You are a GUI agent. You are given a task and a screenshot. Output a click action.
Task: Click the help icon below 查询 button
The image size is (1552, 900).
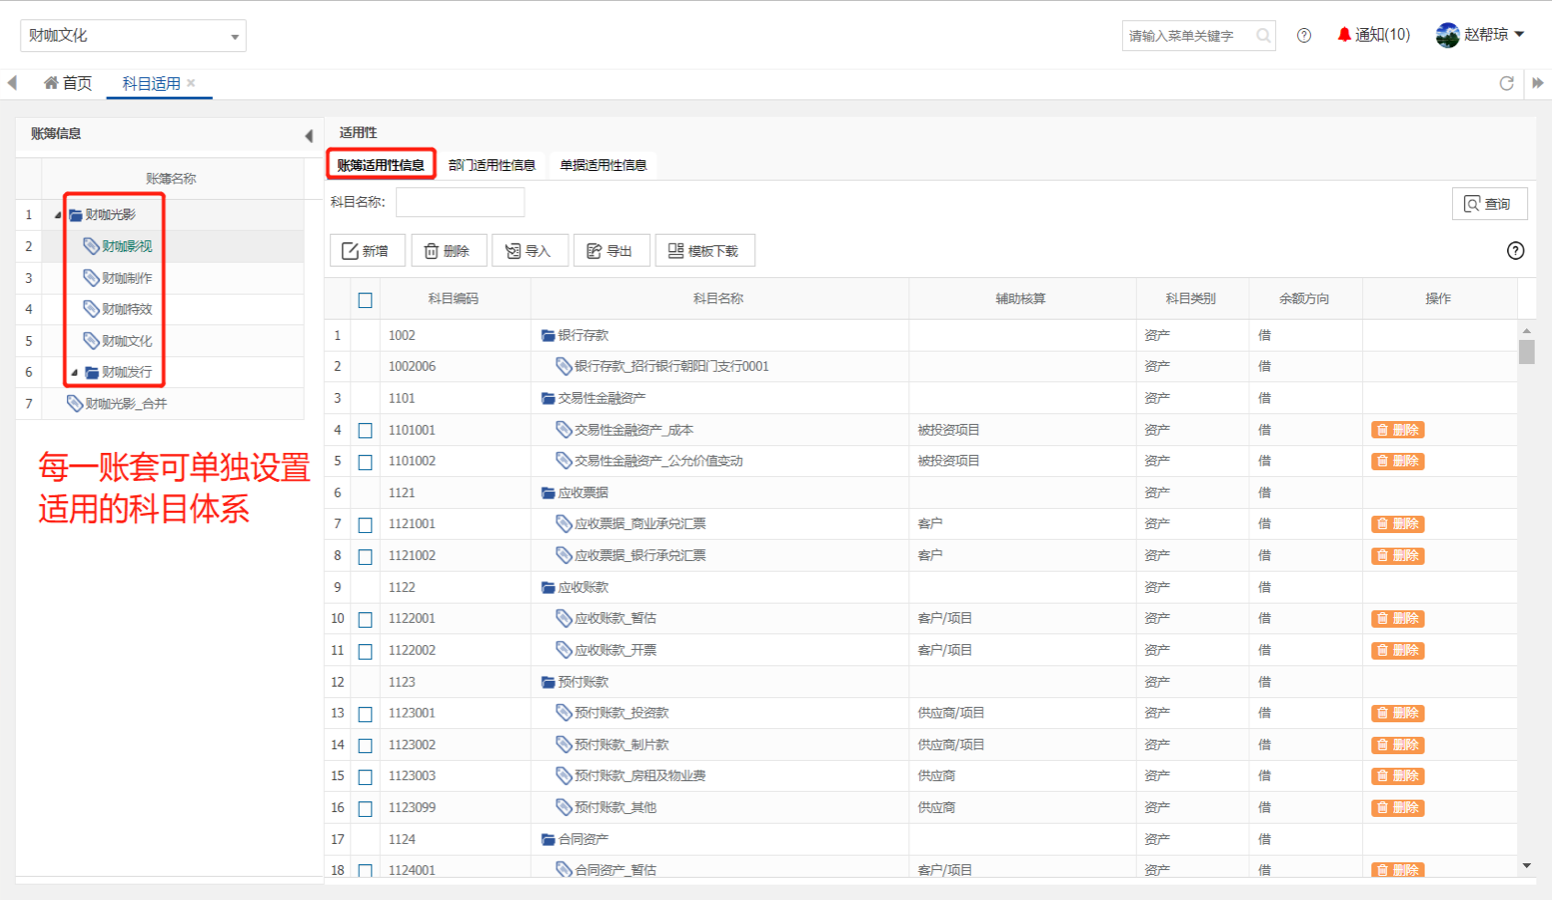1515,251
